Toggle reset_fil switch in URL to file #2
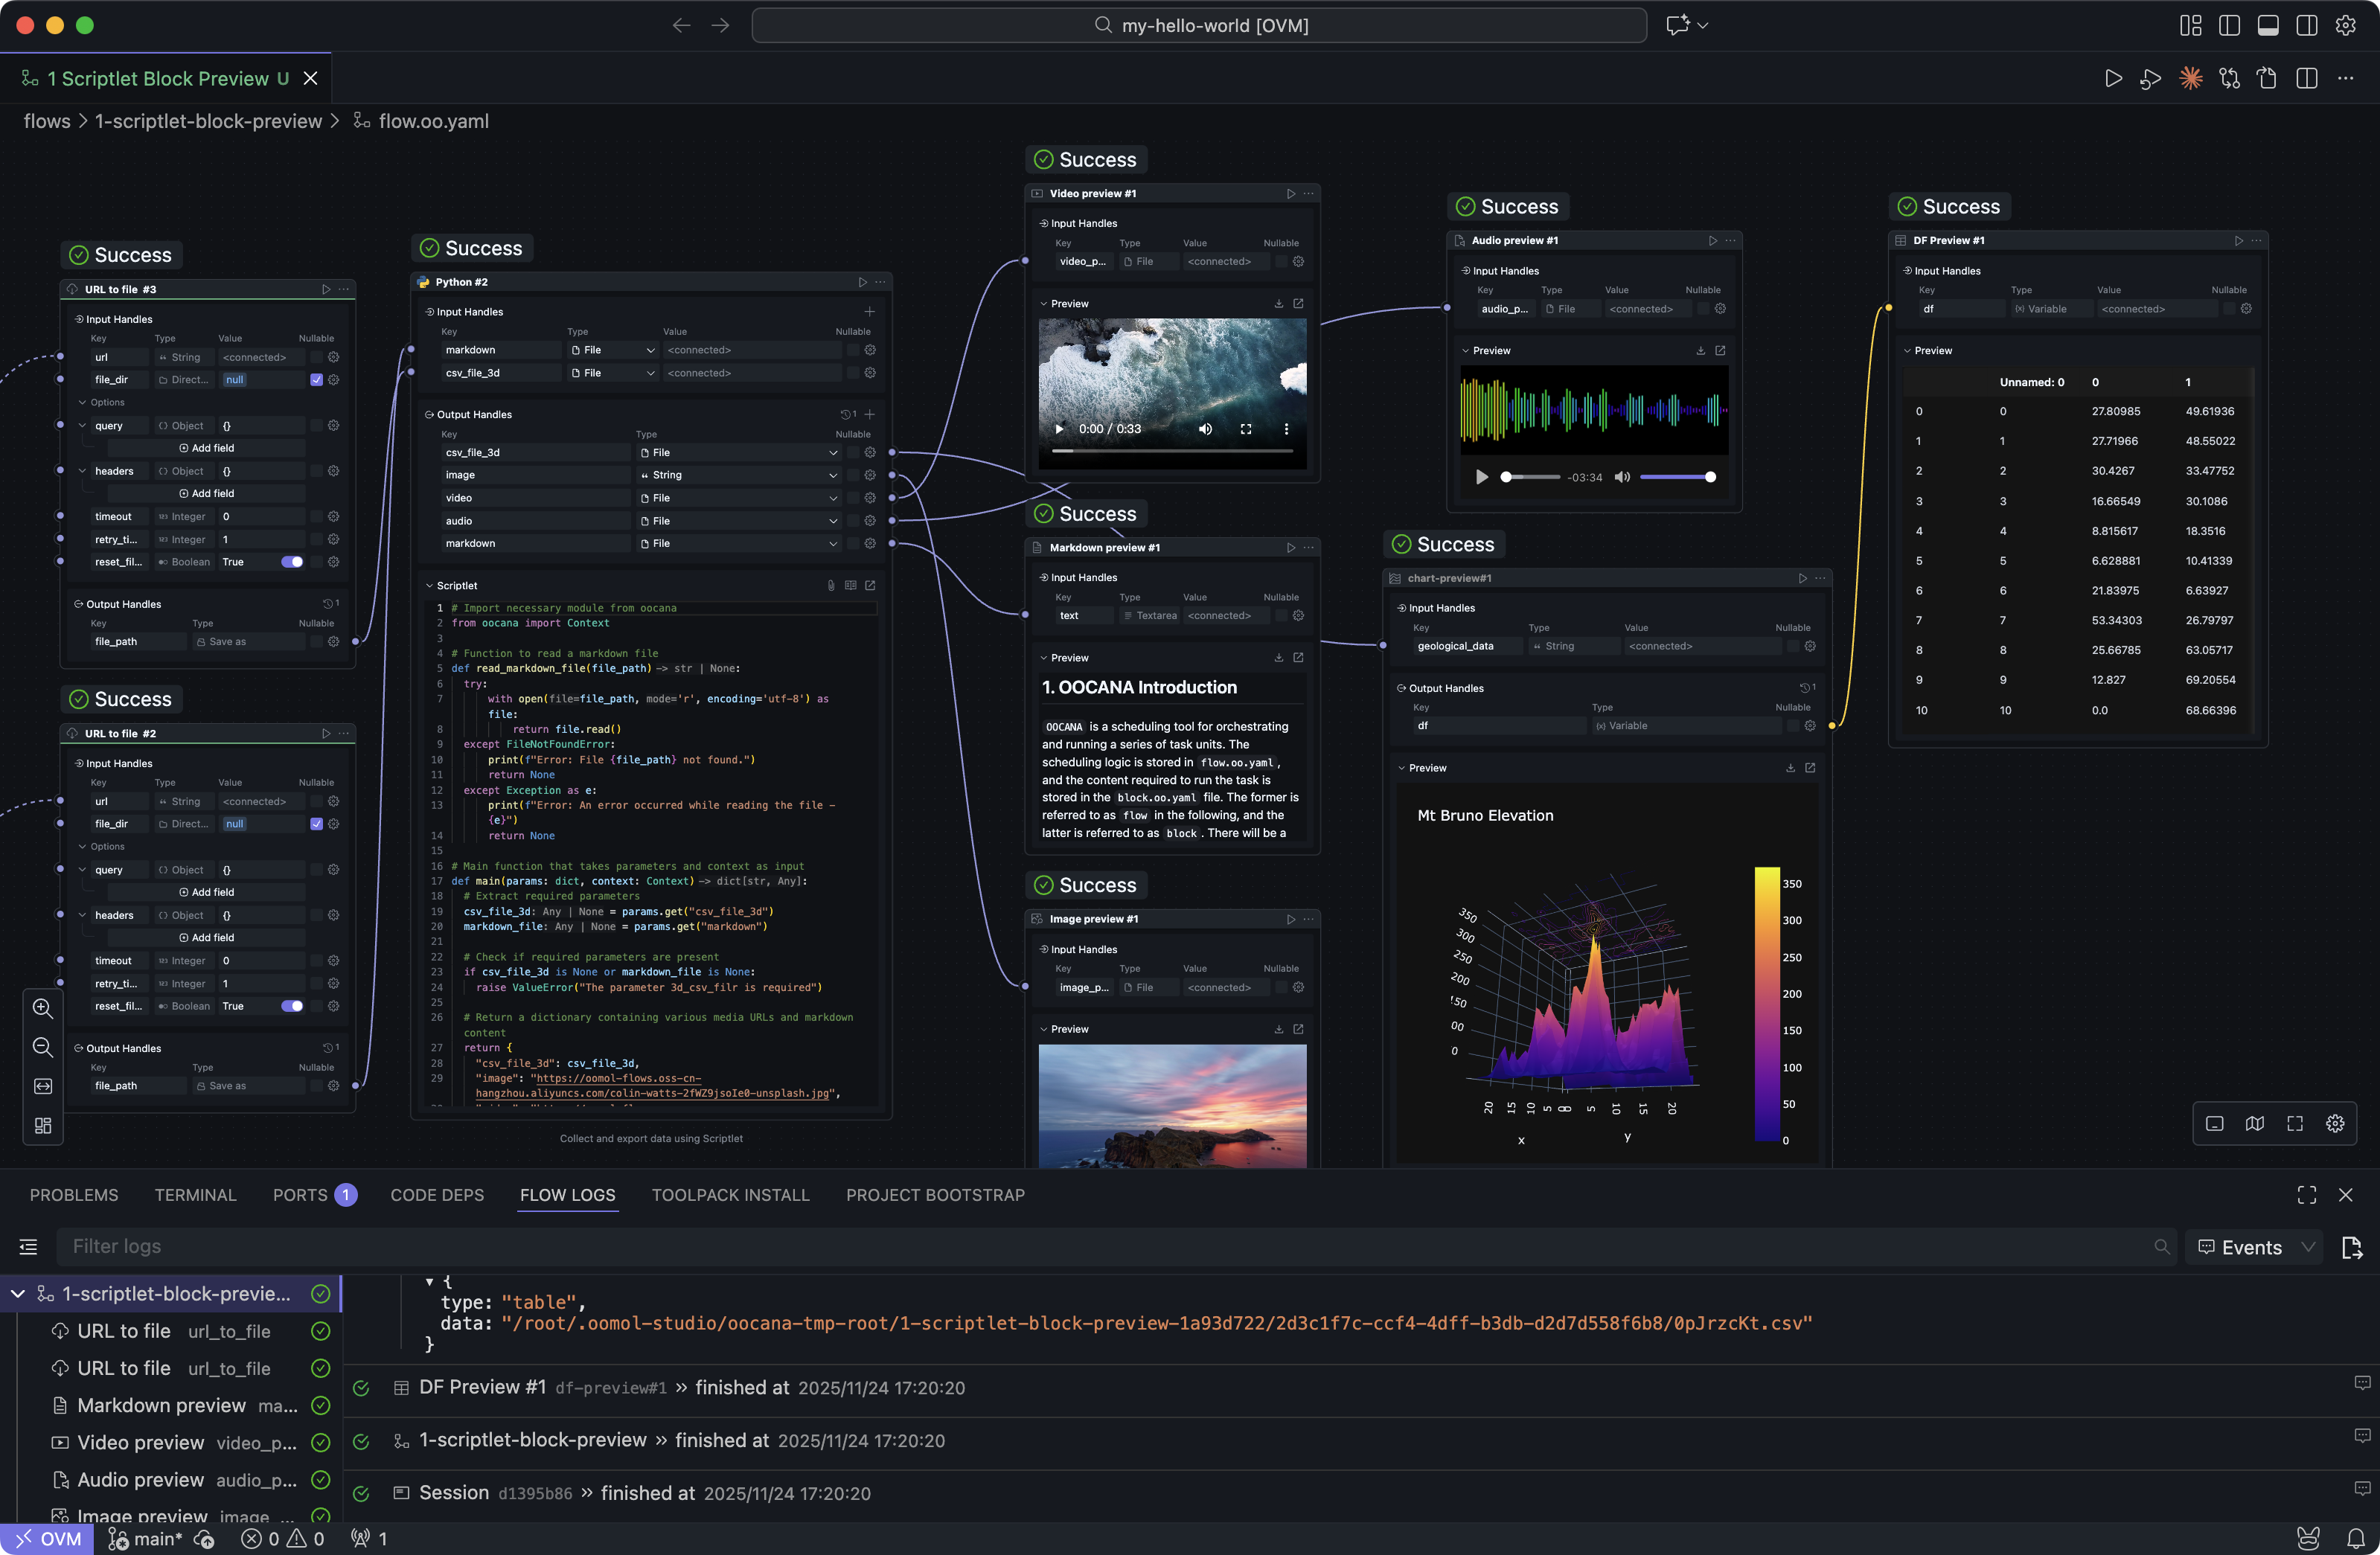 coord(291,1006)
